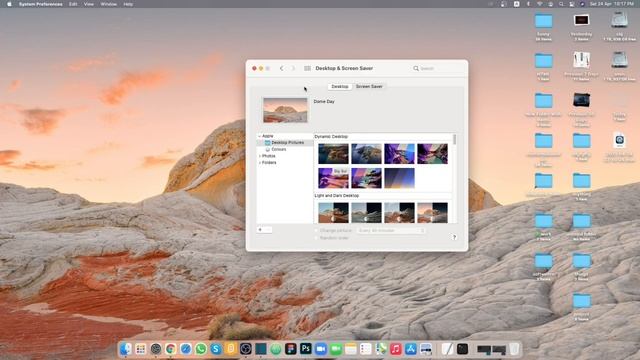The width and height of the screenshot is (640, 360).
Task: Click the Light and Dark Desktop heading
Action: [x=337, y=196]
